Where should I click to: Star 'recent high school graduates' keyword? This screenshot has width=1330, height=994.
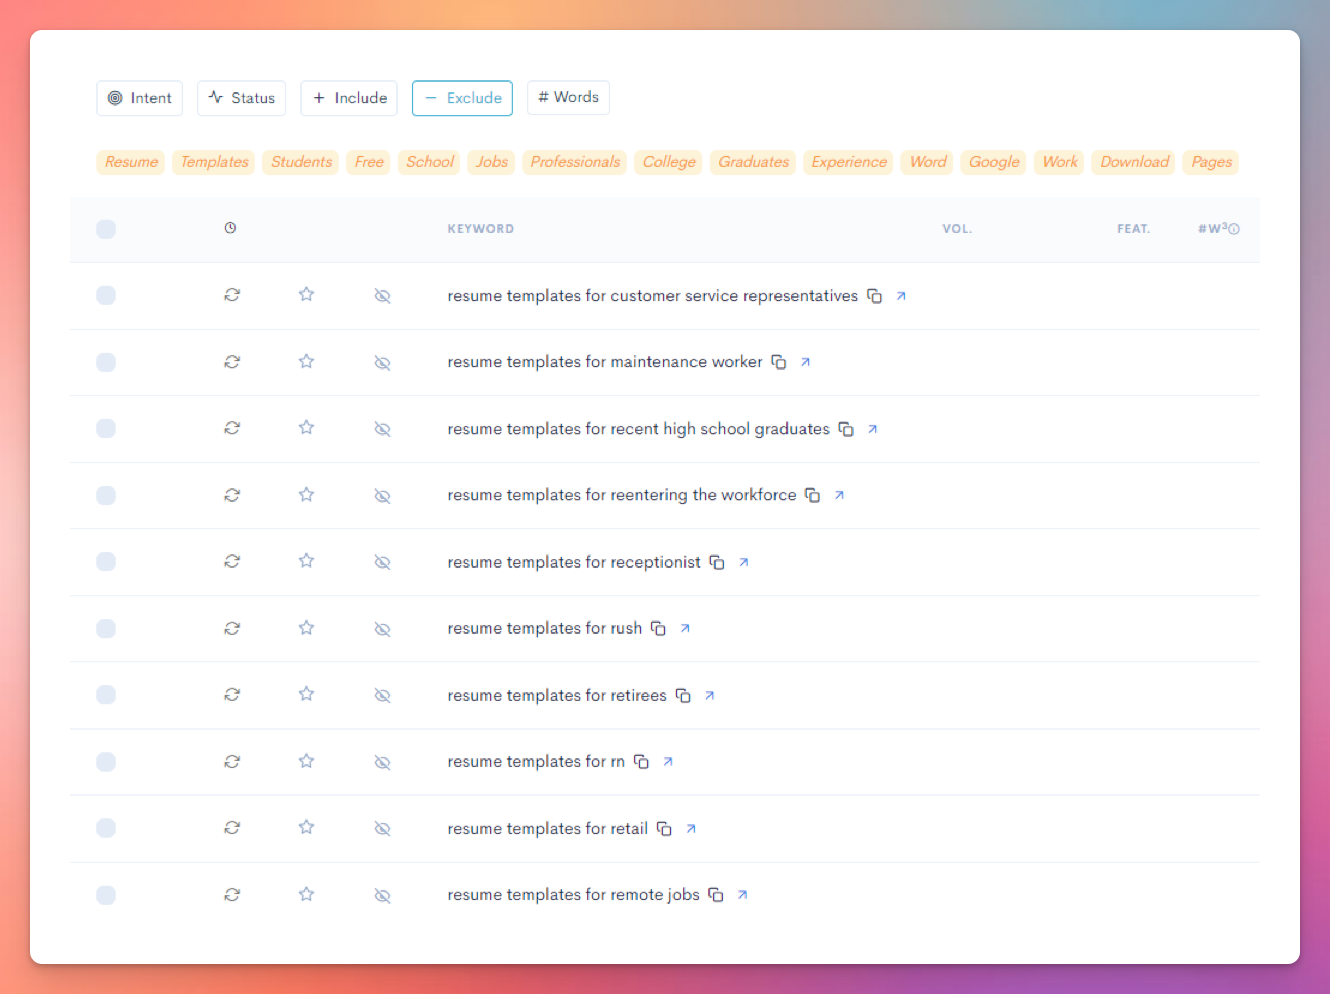[x=306, y=428]
